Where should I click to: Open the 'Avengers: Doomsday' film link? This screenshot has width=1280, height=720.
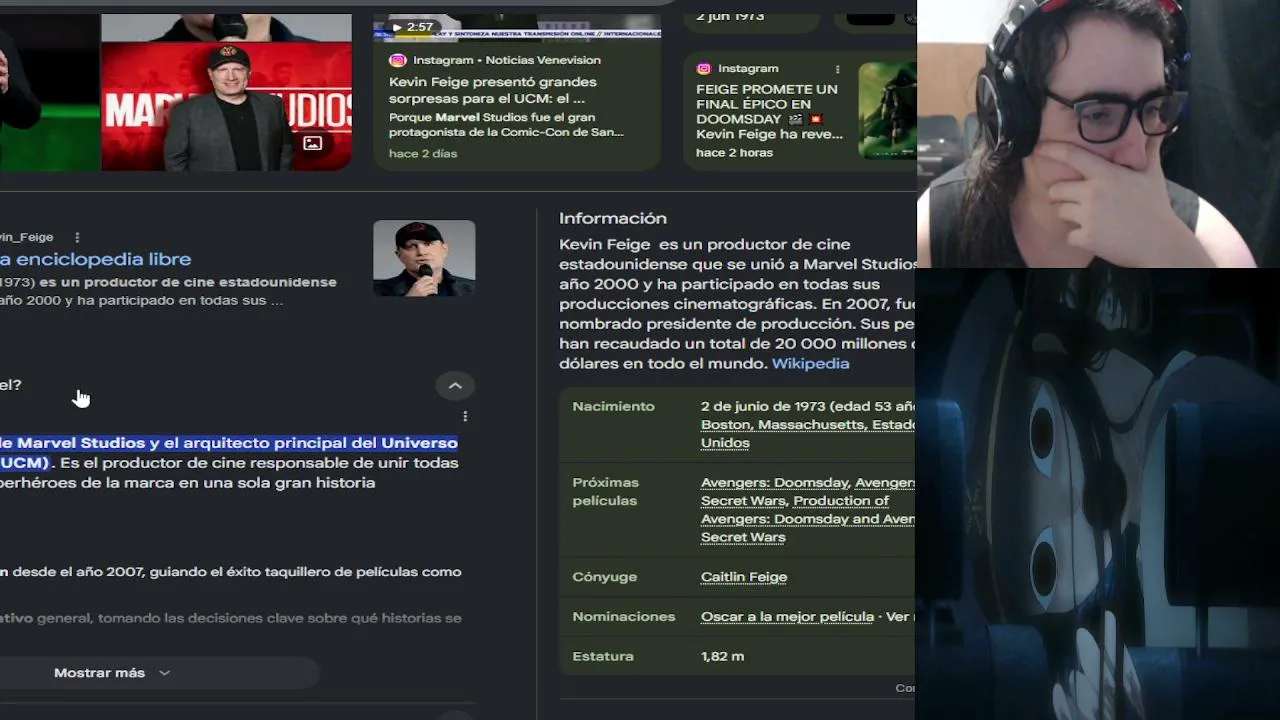tap(775, 483)
